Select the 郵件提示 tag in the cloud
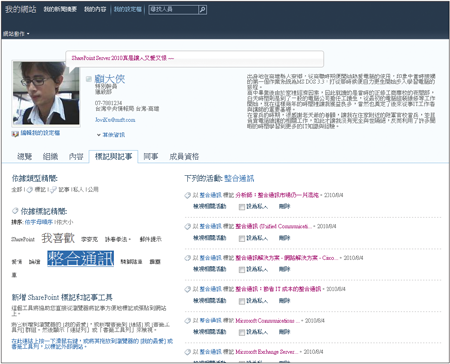 click(150, 239)
